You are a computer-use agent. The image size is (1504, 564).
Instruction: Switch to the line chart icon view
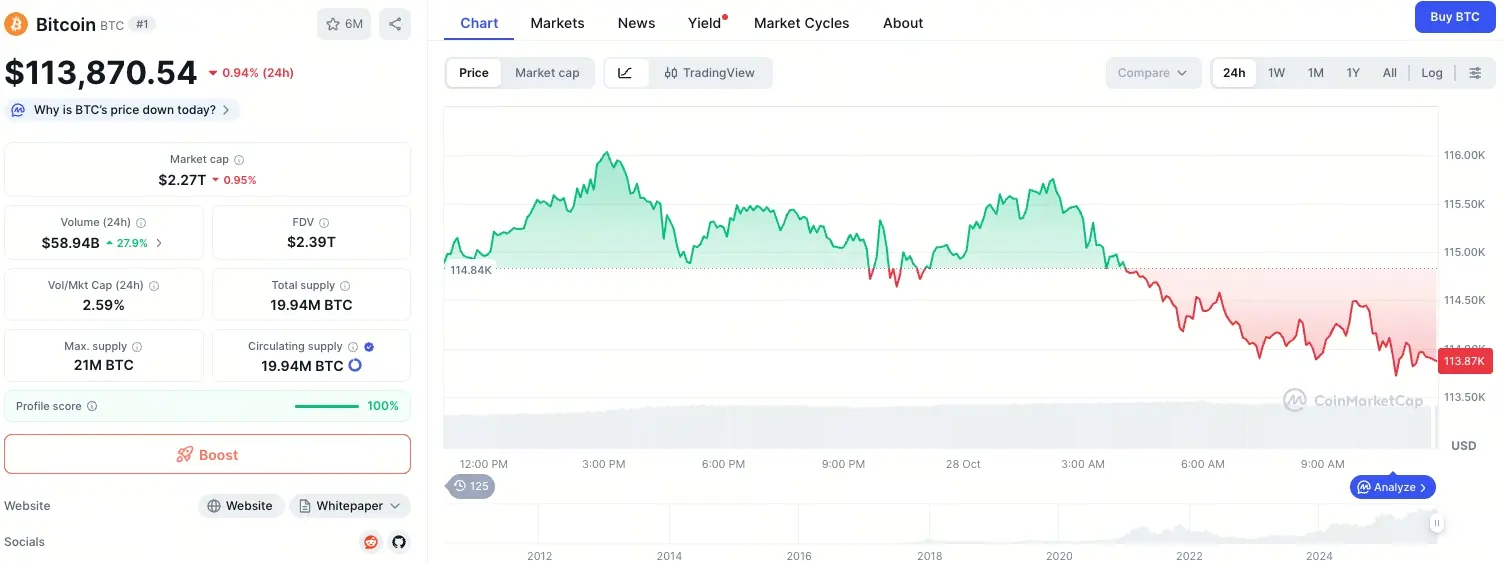click(626, 73)
